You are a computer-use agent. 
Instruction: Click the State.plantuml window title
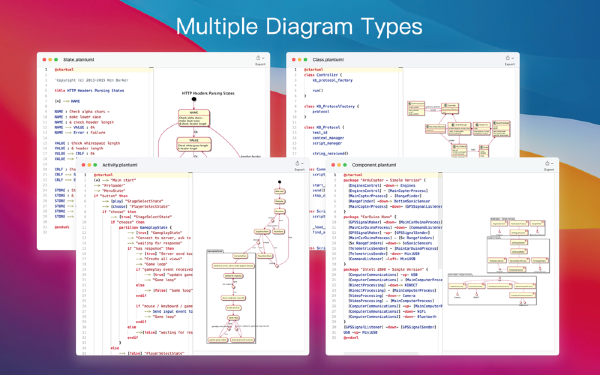coord(78,60)
